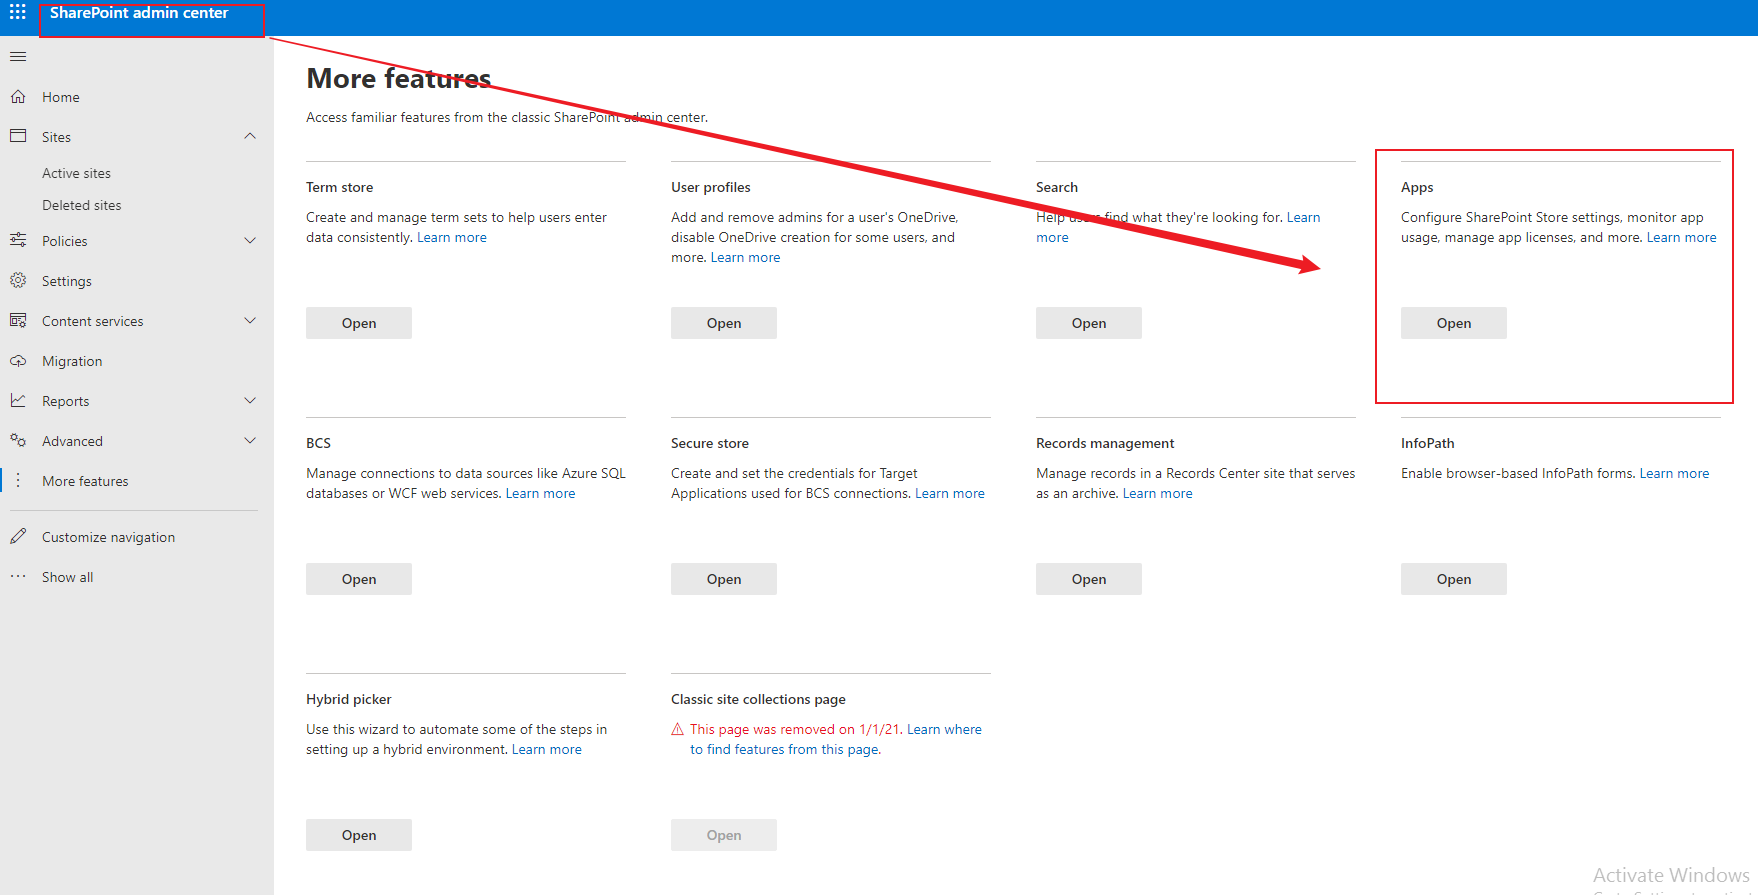
Task: Select Customize navigation option
Action: pyautogui.click(x=108, y=537)
